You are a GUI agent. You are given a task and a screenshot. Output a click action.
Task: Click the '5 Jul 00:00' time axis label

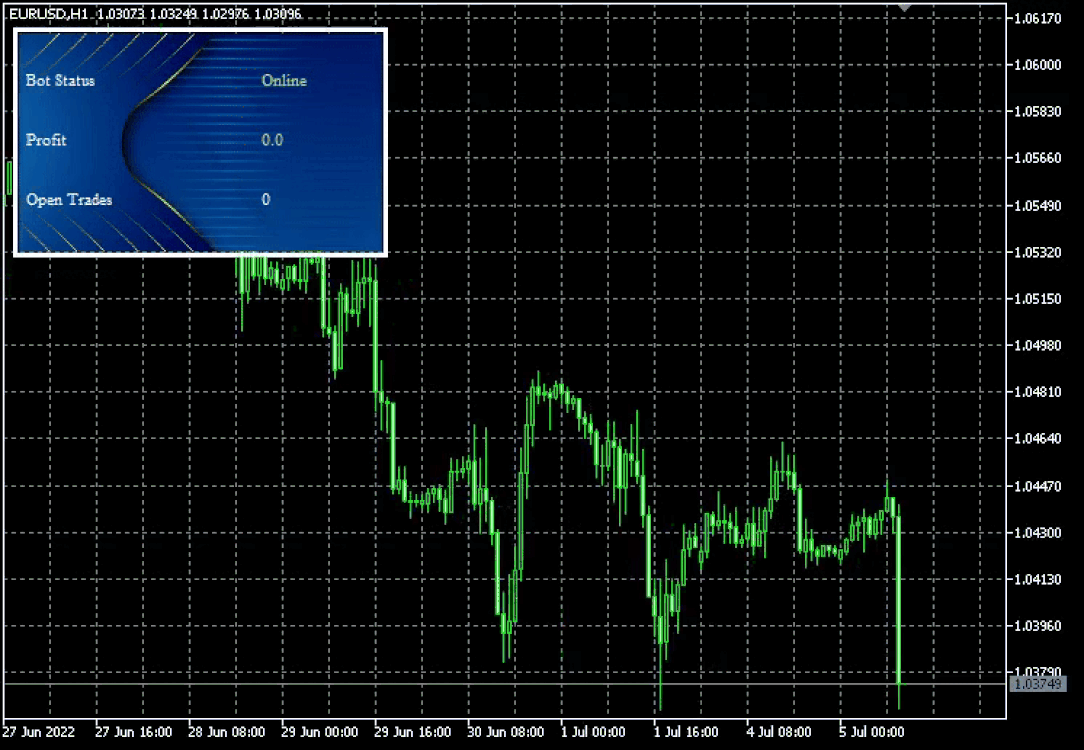click(872, 732)
